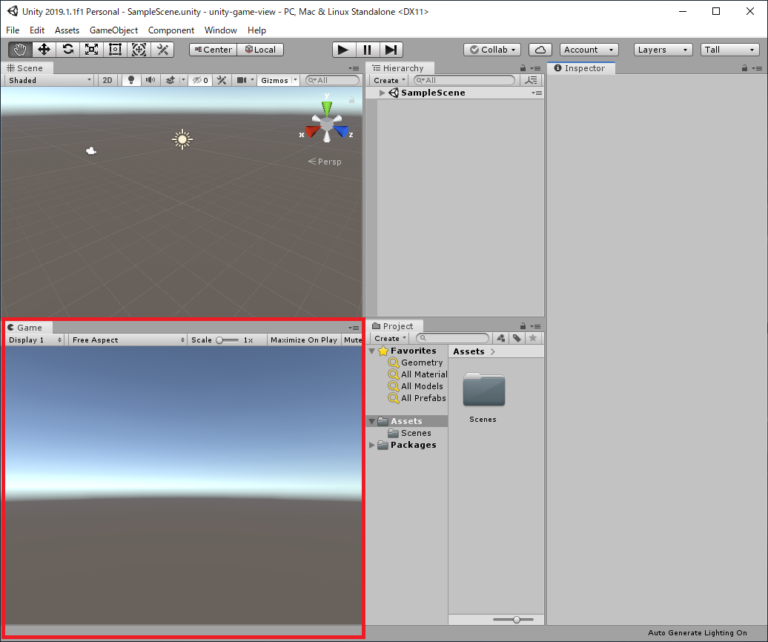The image size is (768, 642).
Task: Pause the game playback
Action: click(x=367, y=49)
